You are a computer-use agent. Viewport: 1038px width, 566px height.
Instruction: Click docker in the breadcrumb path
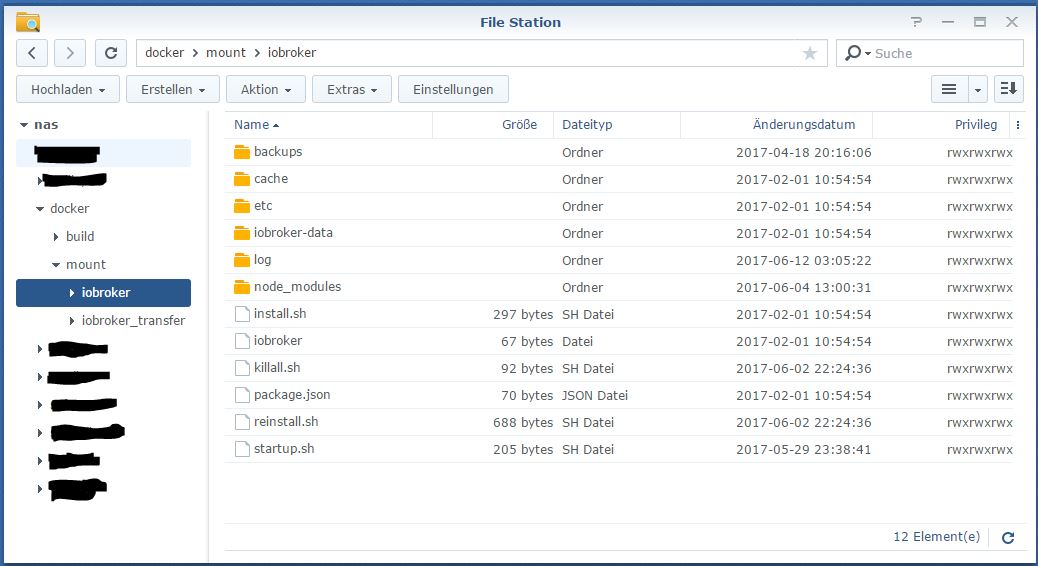pyautogui.click(x=164, y=52)
